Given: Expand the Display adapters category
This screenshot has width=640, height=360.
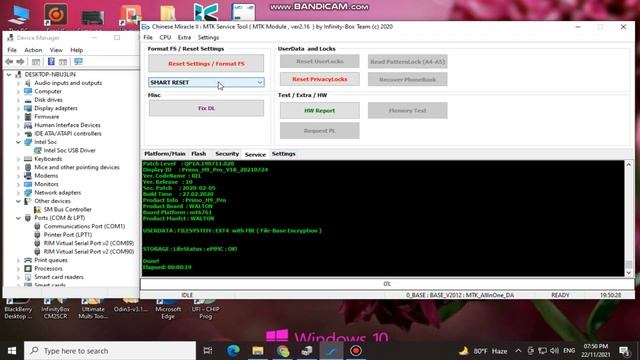Looking at the screenshot, I should (x=18, y=108).
